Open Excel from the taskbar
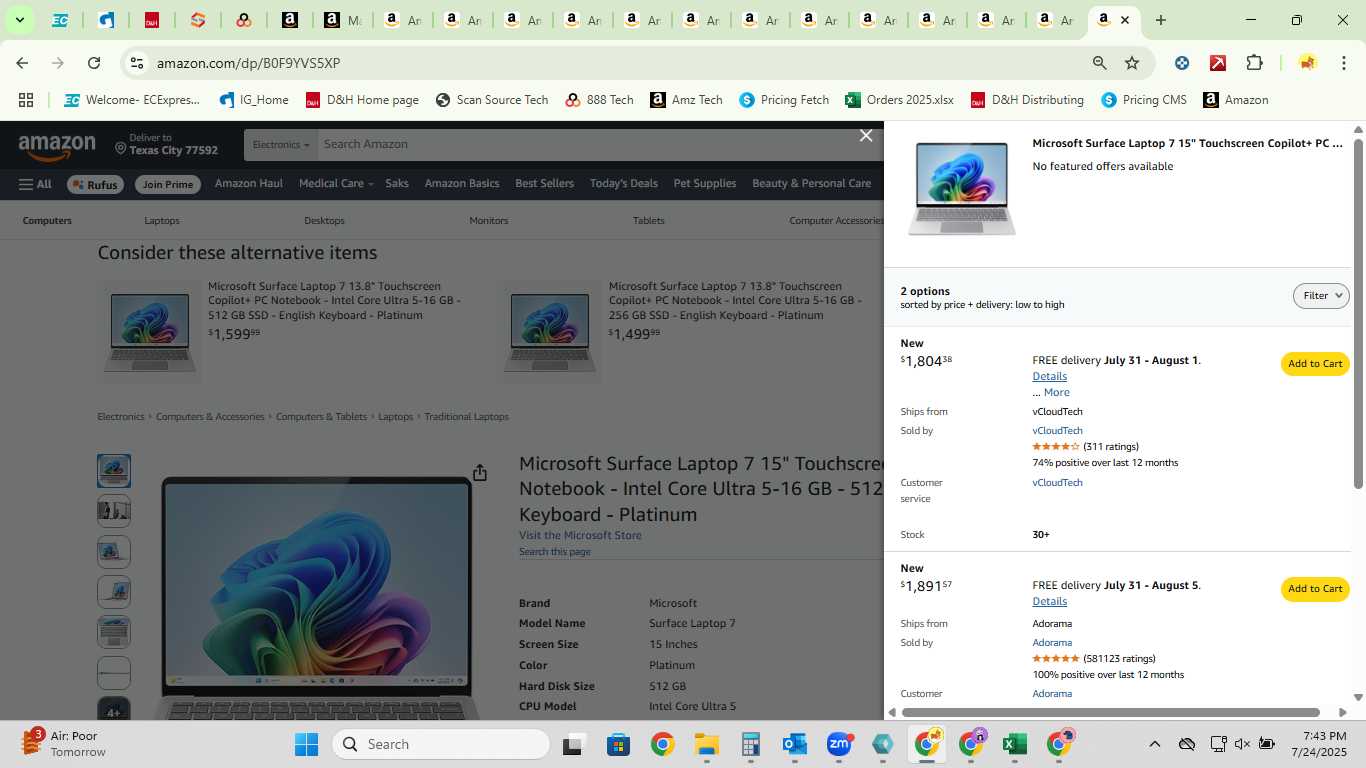 [x=1014, y=744]
